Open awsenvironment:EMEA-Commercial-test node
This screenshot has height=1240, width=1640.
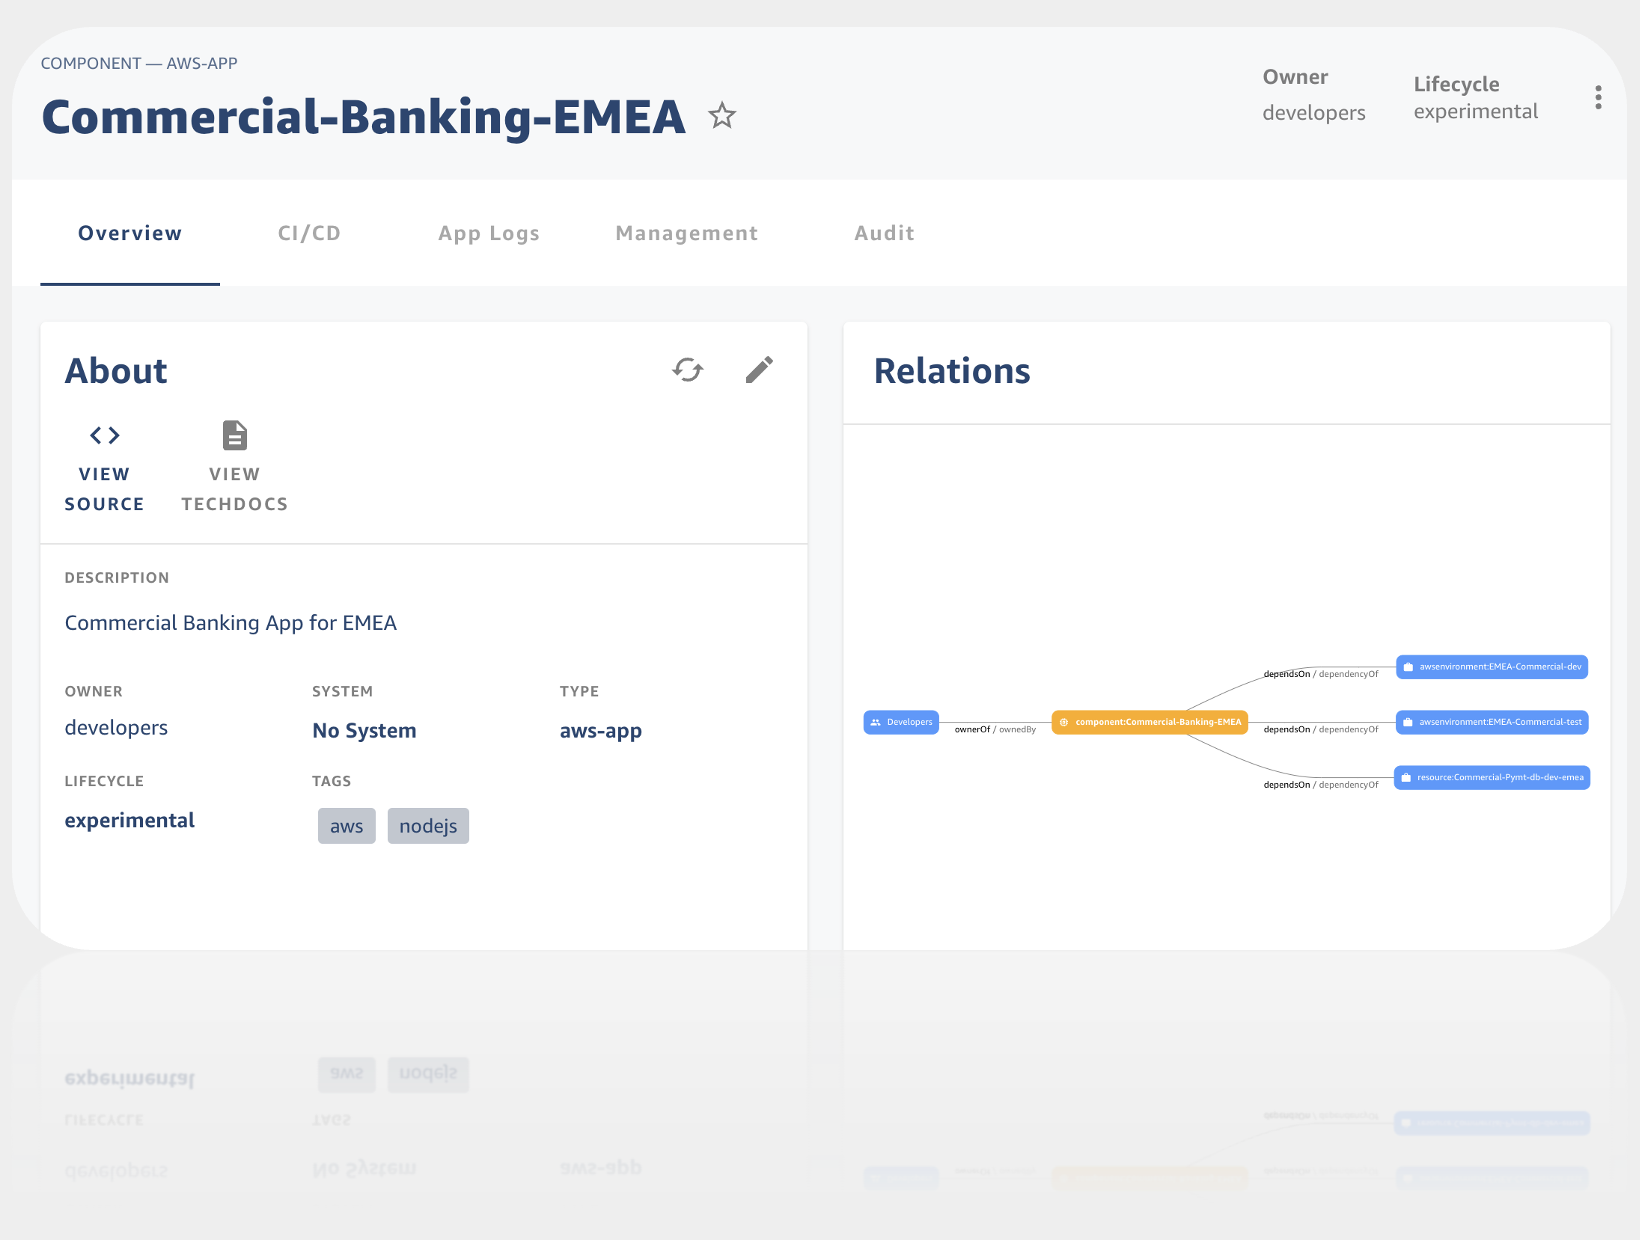pos(1492,722)
